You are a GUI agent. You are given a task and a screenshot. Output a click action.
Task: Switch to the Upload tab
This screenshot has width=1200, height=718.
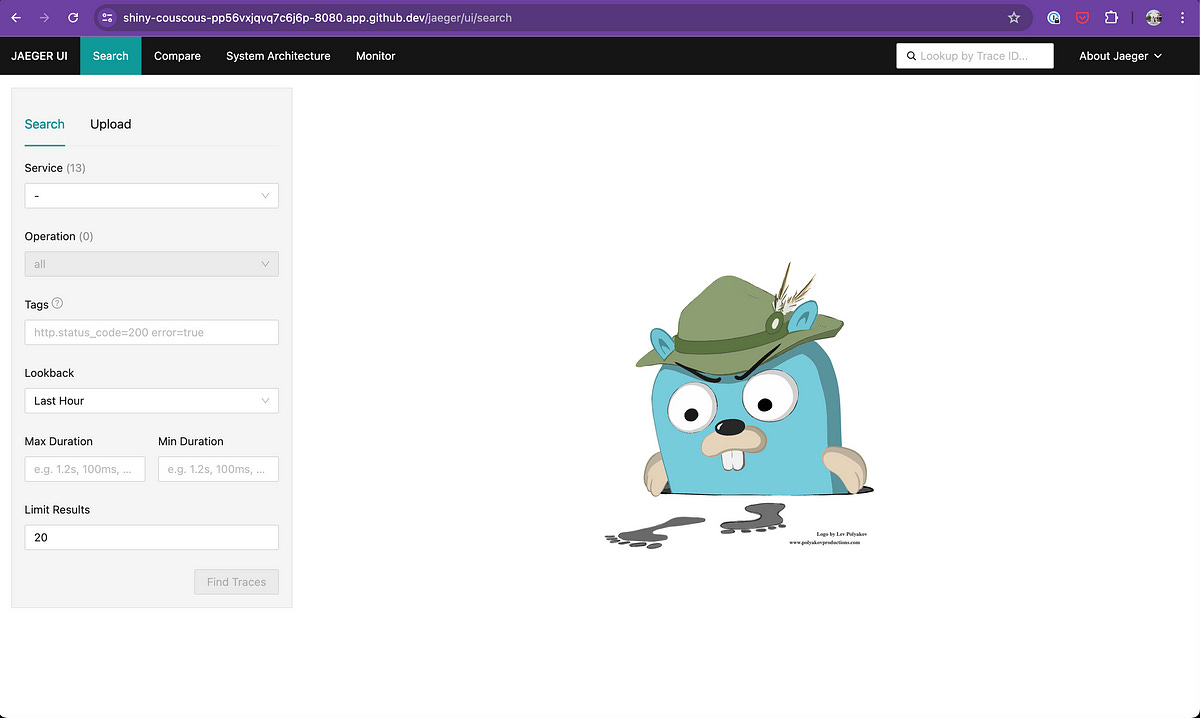click(111, 124)
